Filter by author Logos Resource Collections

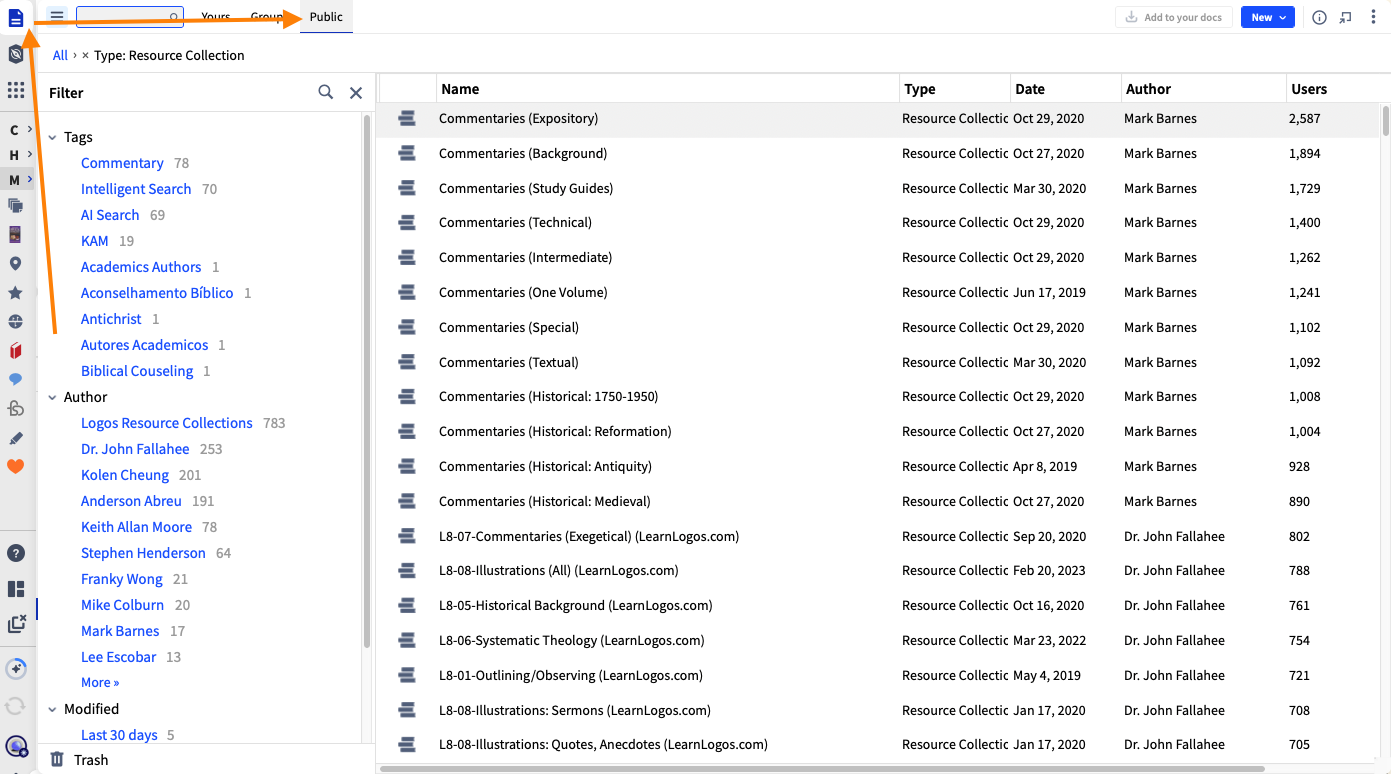[x=167, y=423]
